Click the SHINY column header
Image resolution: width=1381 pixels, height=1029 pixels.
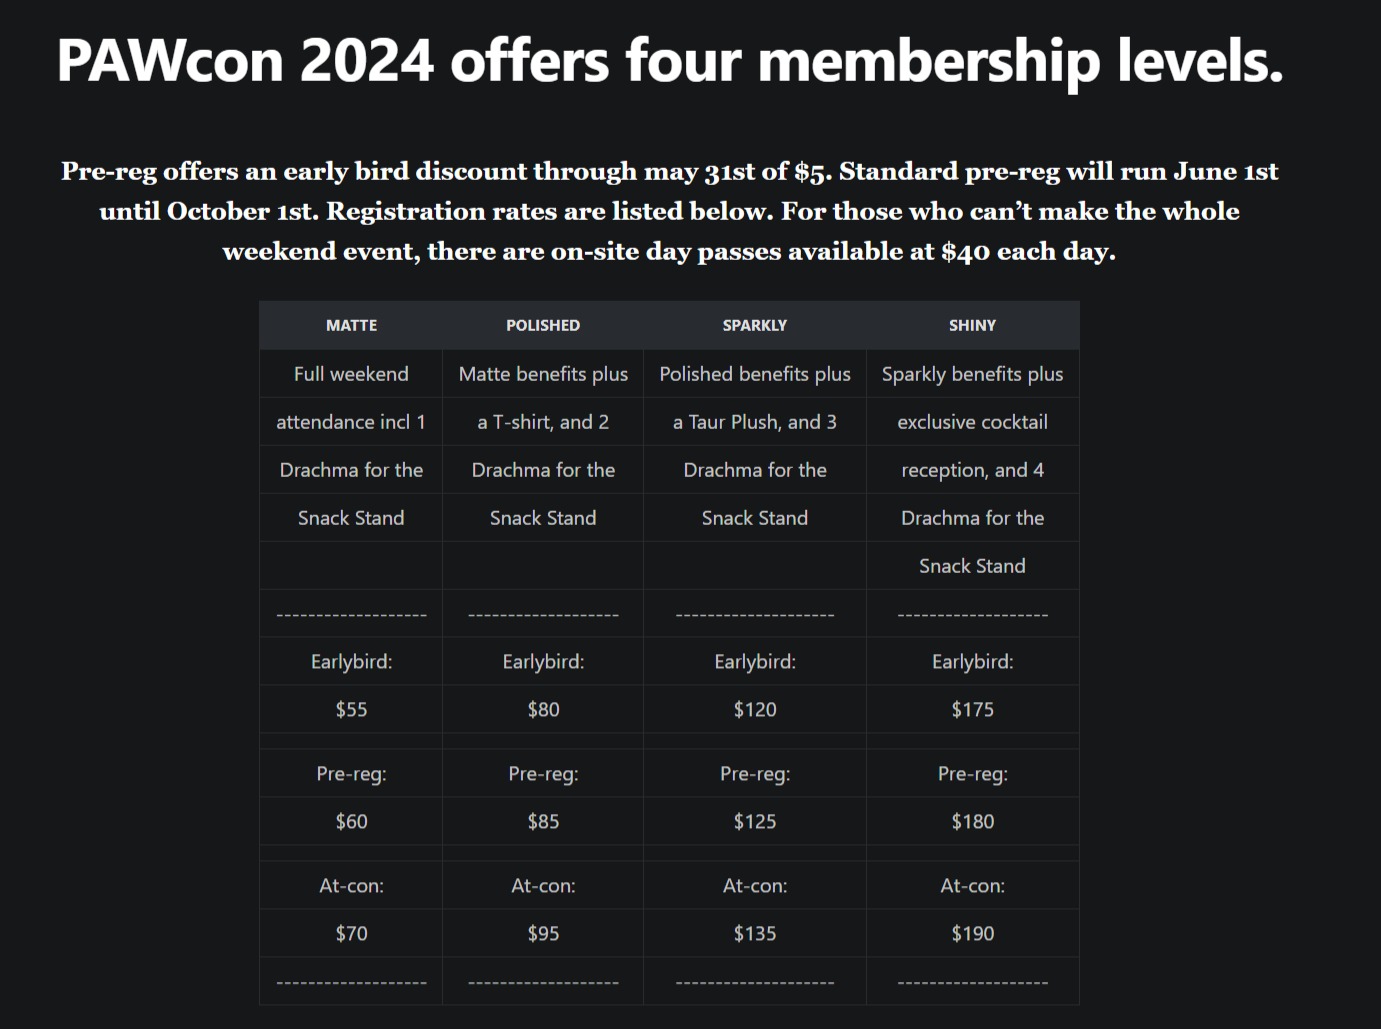click(972, 325)
